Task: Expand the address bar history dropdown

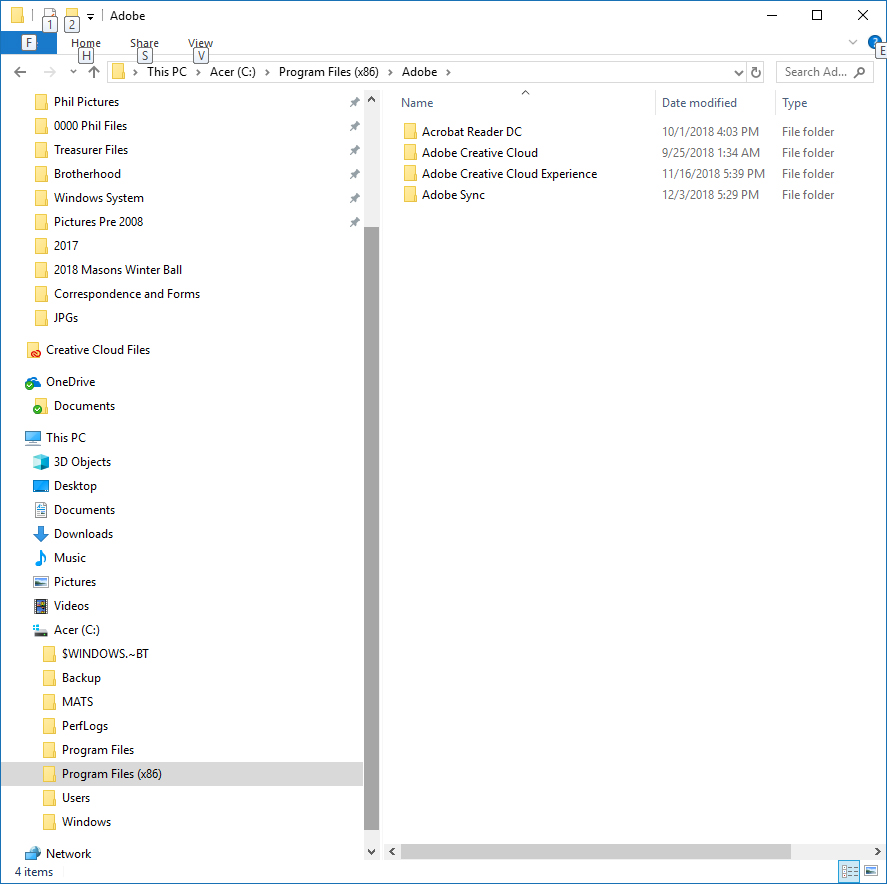Action: 738,72
